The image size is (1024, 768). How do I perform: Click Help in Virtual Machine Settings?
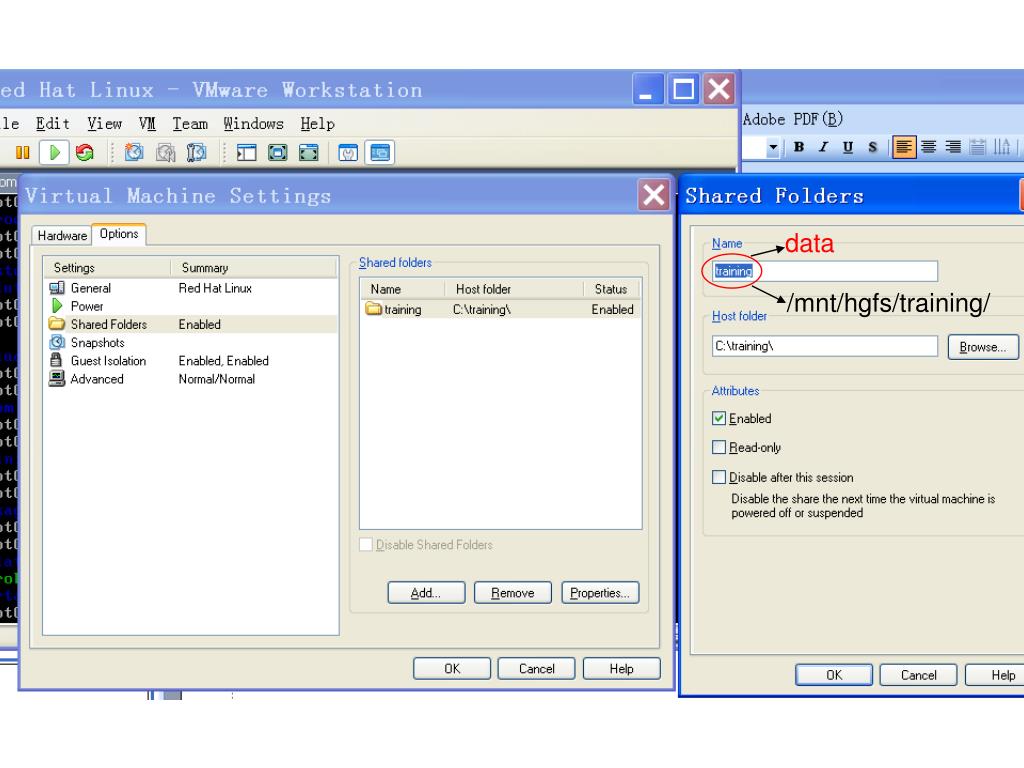pyautogui.click(x=622, y=669)
